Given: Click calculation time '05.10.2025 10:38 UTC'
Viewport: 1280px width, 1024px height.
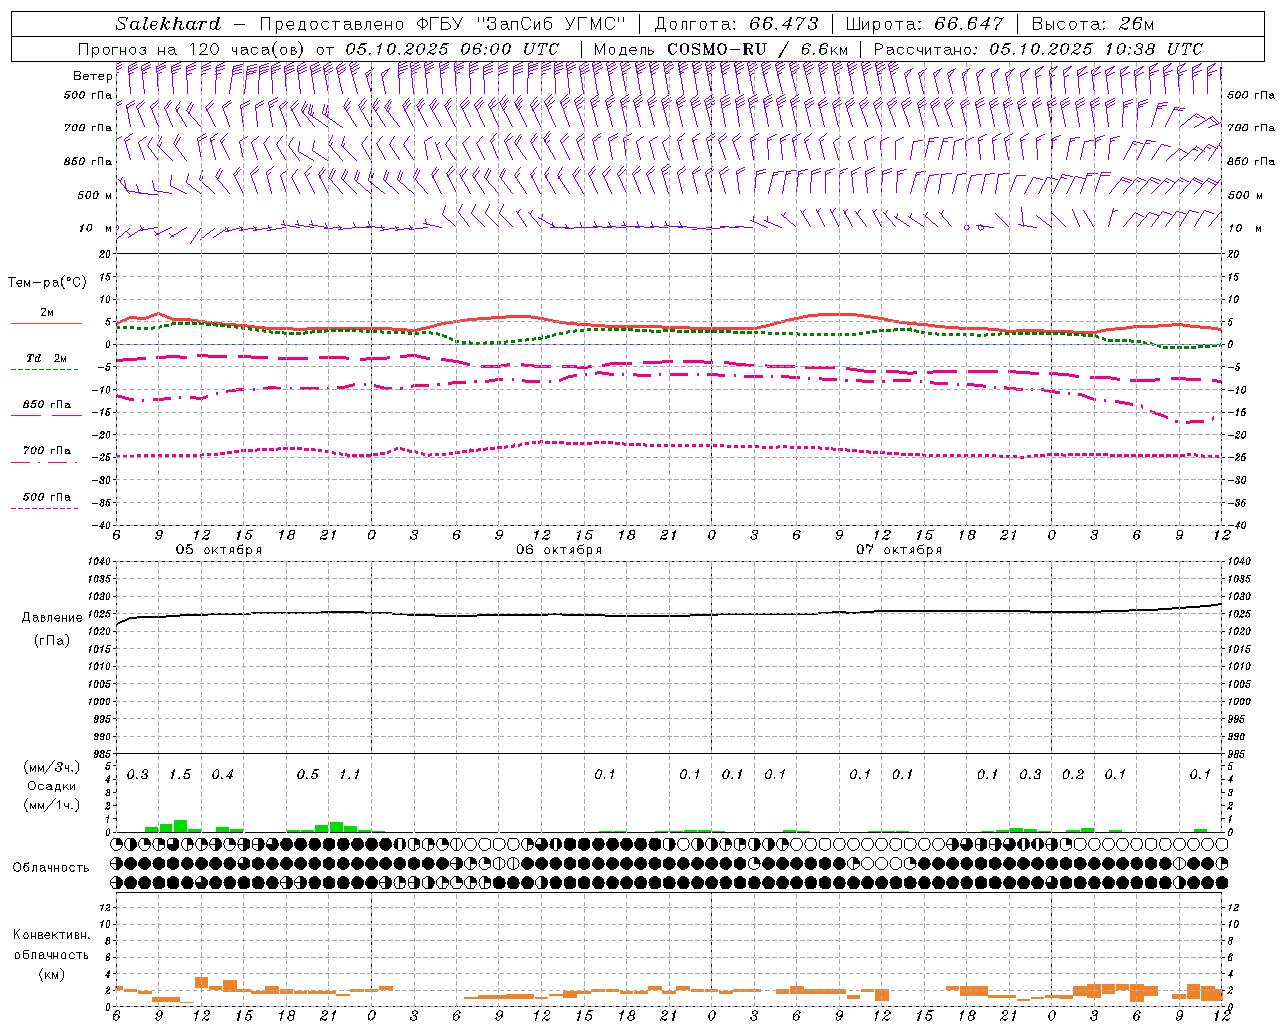Looking at the screenshot, I should coord(1096,49).
